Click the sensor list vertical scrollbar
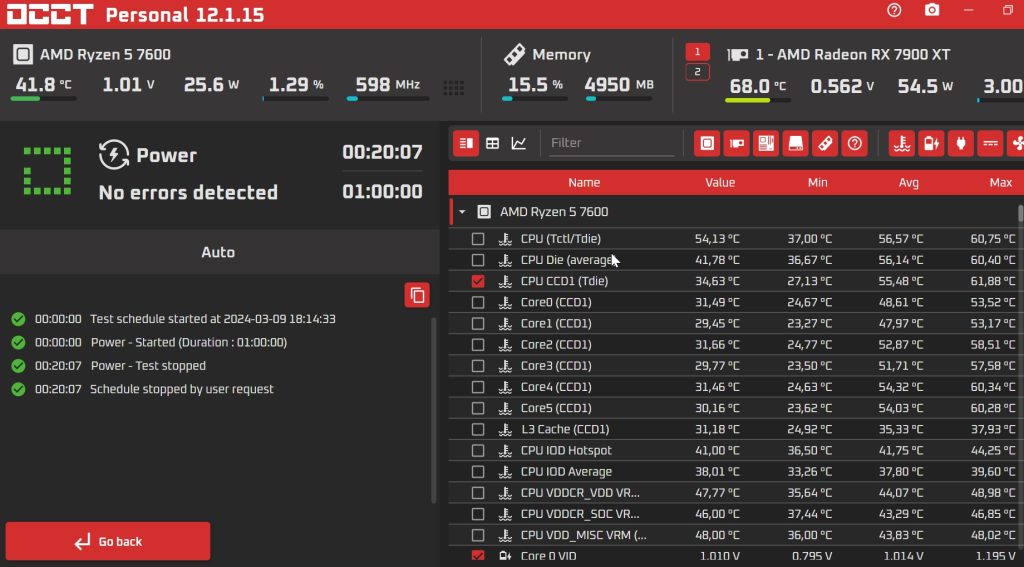The width and height of the screenshot is (1024, 567). tap(1020, 213)
